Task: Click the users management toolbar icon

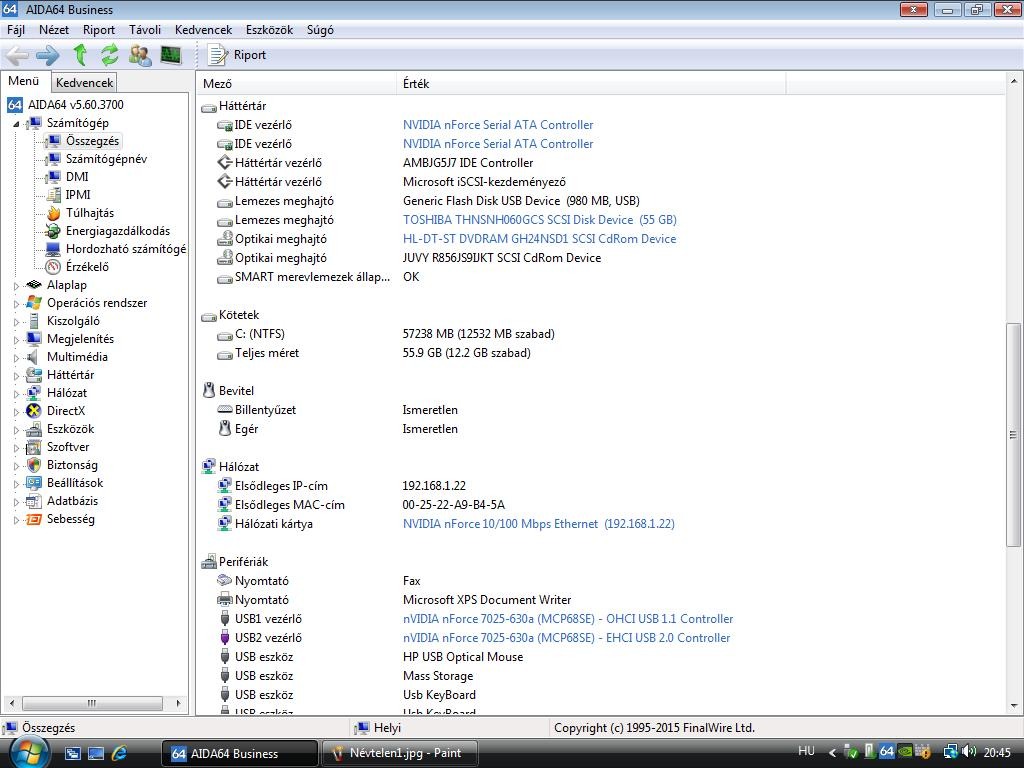Action: [140, 55]
